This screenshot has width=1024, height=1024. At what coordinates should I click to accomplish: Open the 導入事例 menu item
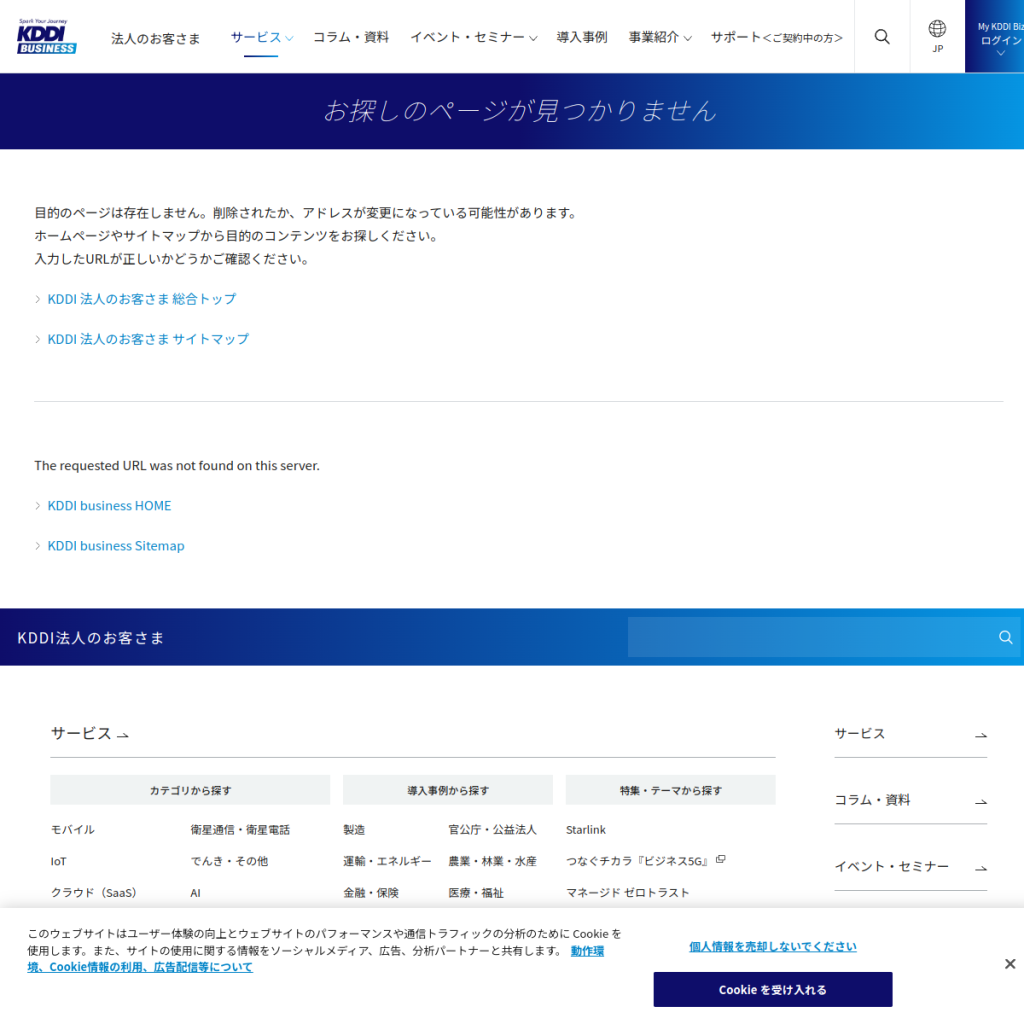coord(581,38)
